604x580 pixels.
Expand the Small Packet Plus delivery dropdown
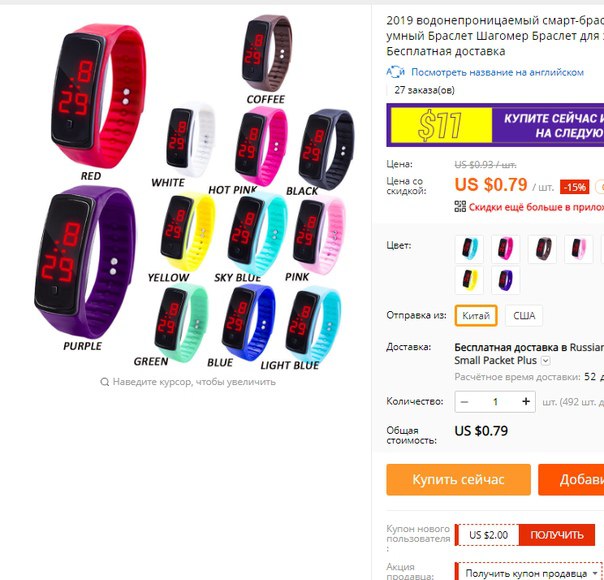tap(545, 361)
